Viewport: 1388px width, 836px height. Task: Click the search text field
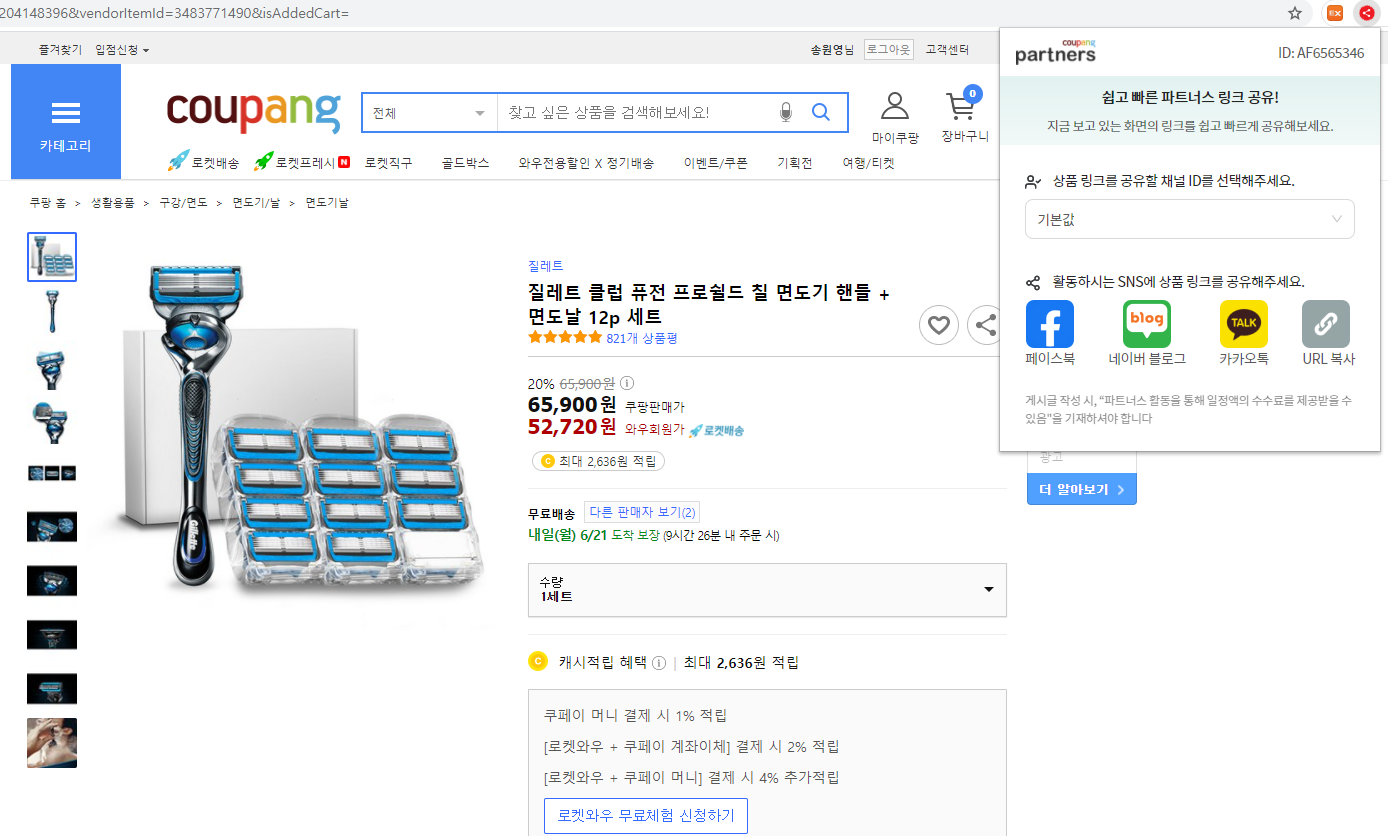[x=636, y=113]
